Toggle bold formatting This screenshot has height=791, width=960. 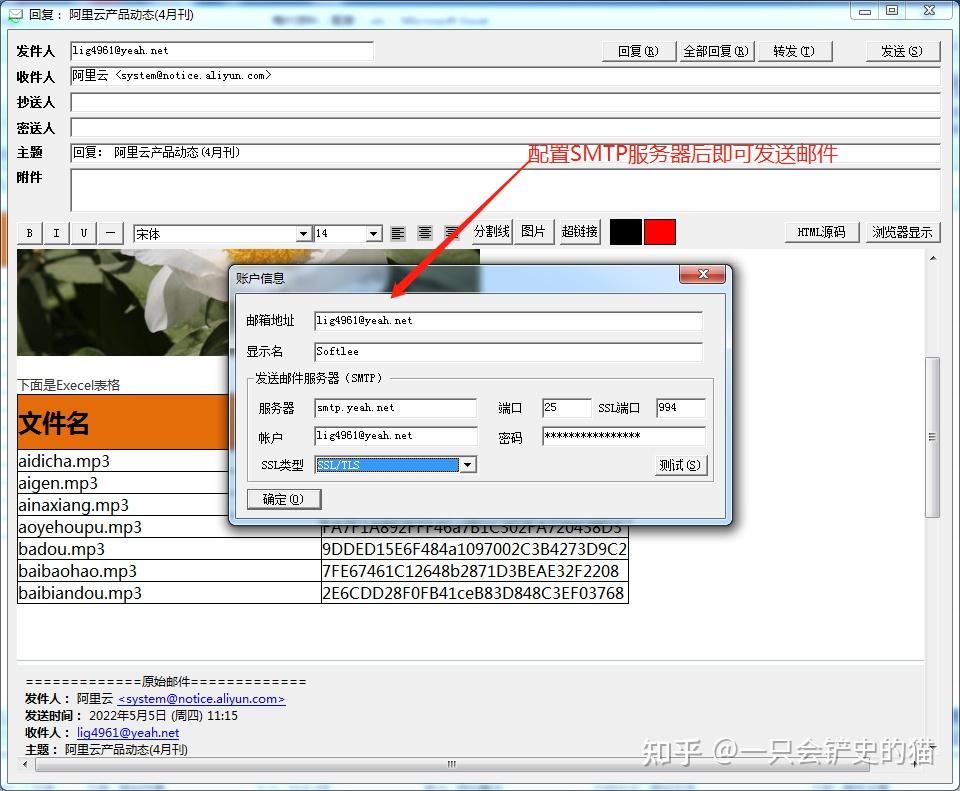click(x=29, y=232)
